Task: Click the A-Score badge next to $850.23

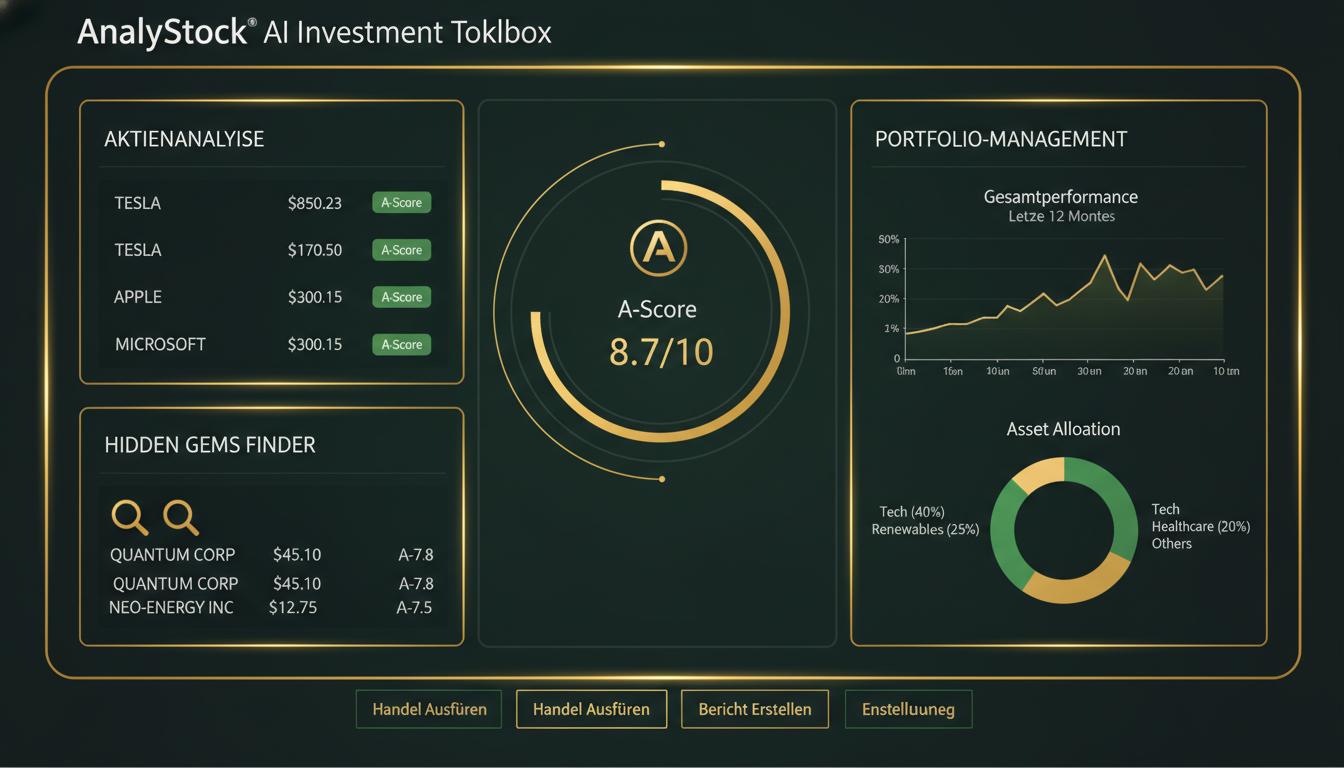Action: [401, 203]
